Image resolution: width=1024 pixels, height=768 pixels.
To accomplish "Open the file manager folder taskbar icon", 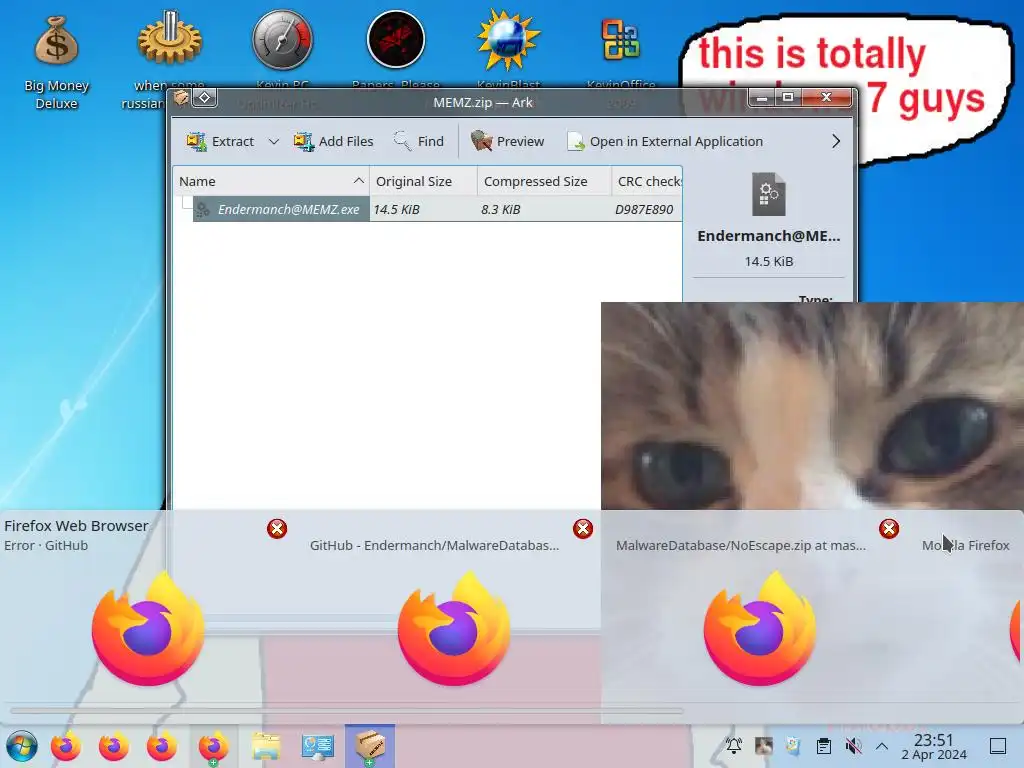I will click(266, 746).
